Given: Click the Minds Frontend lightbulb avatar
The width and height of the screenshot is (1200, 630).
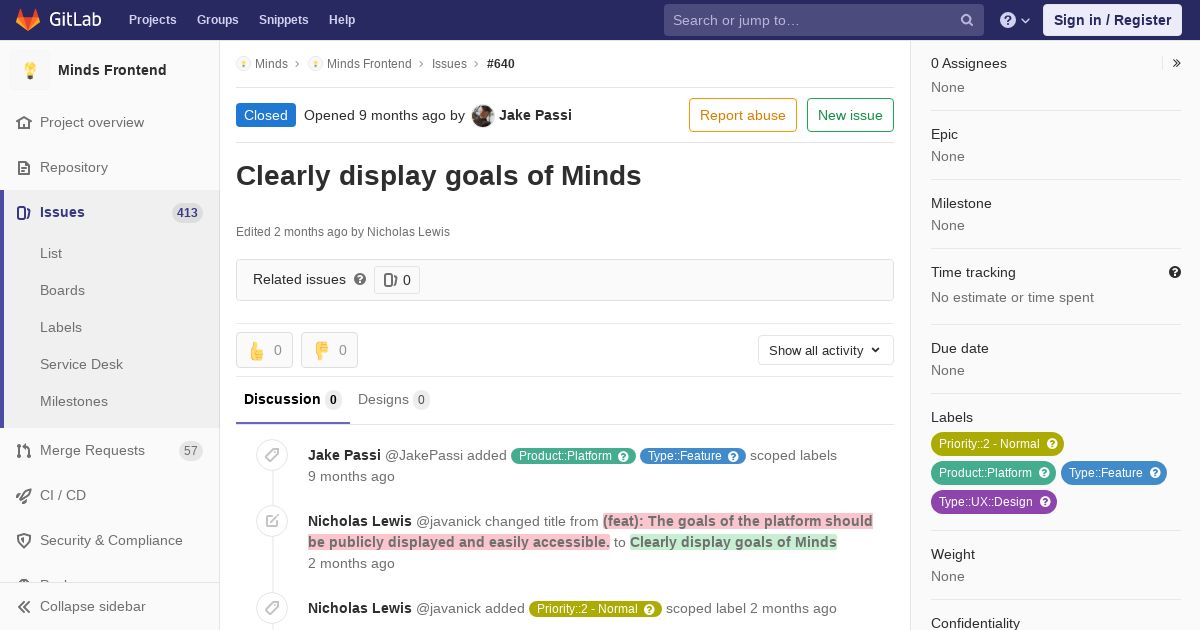Looking at the screenshot, I should (x=30, y=70).
